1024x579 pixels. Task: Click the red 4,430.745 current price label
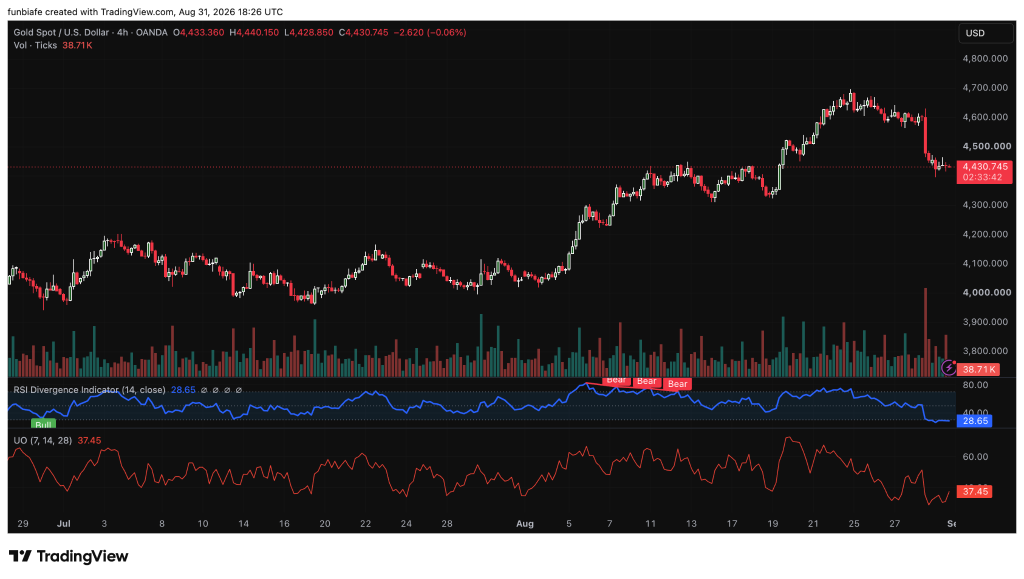[985, 166]
